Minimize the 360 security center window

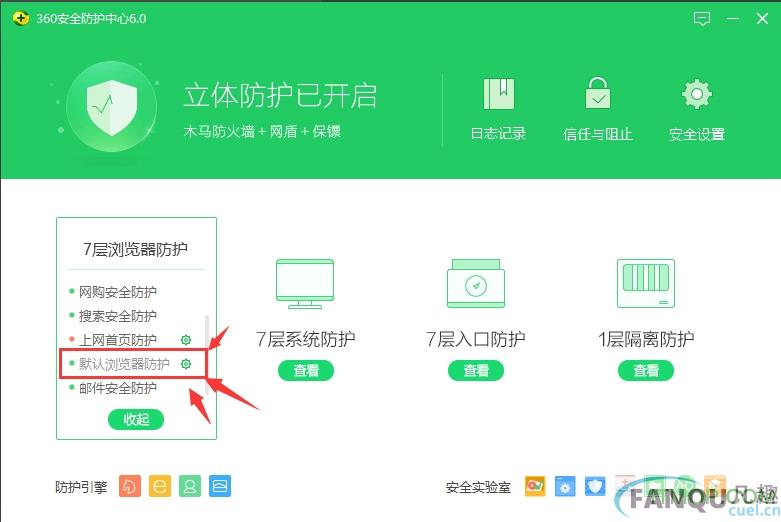click(733, 19)
